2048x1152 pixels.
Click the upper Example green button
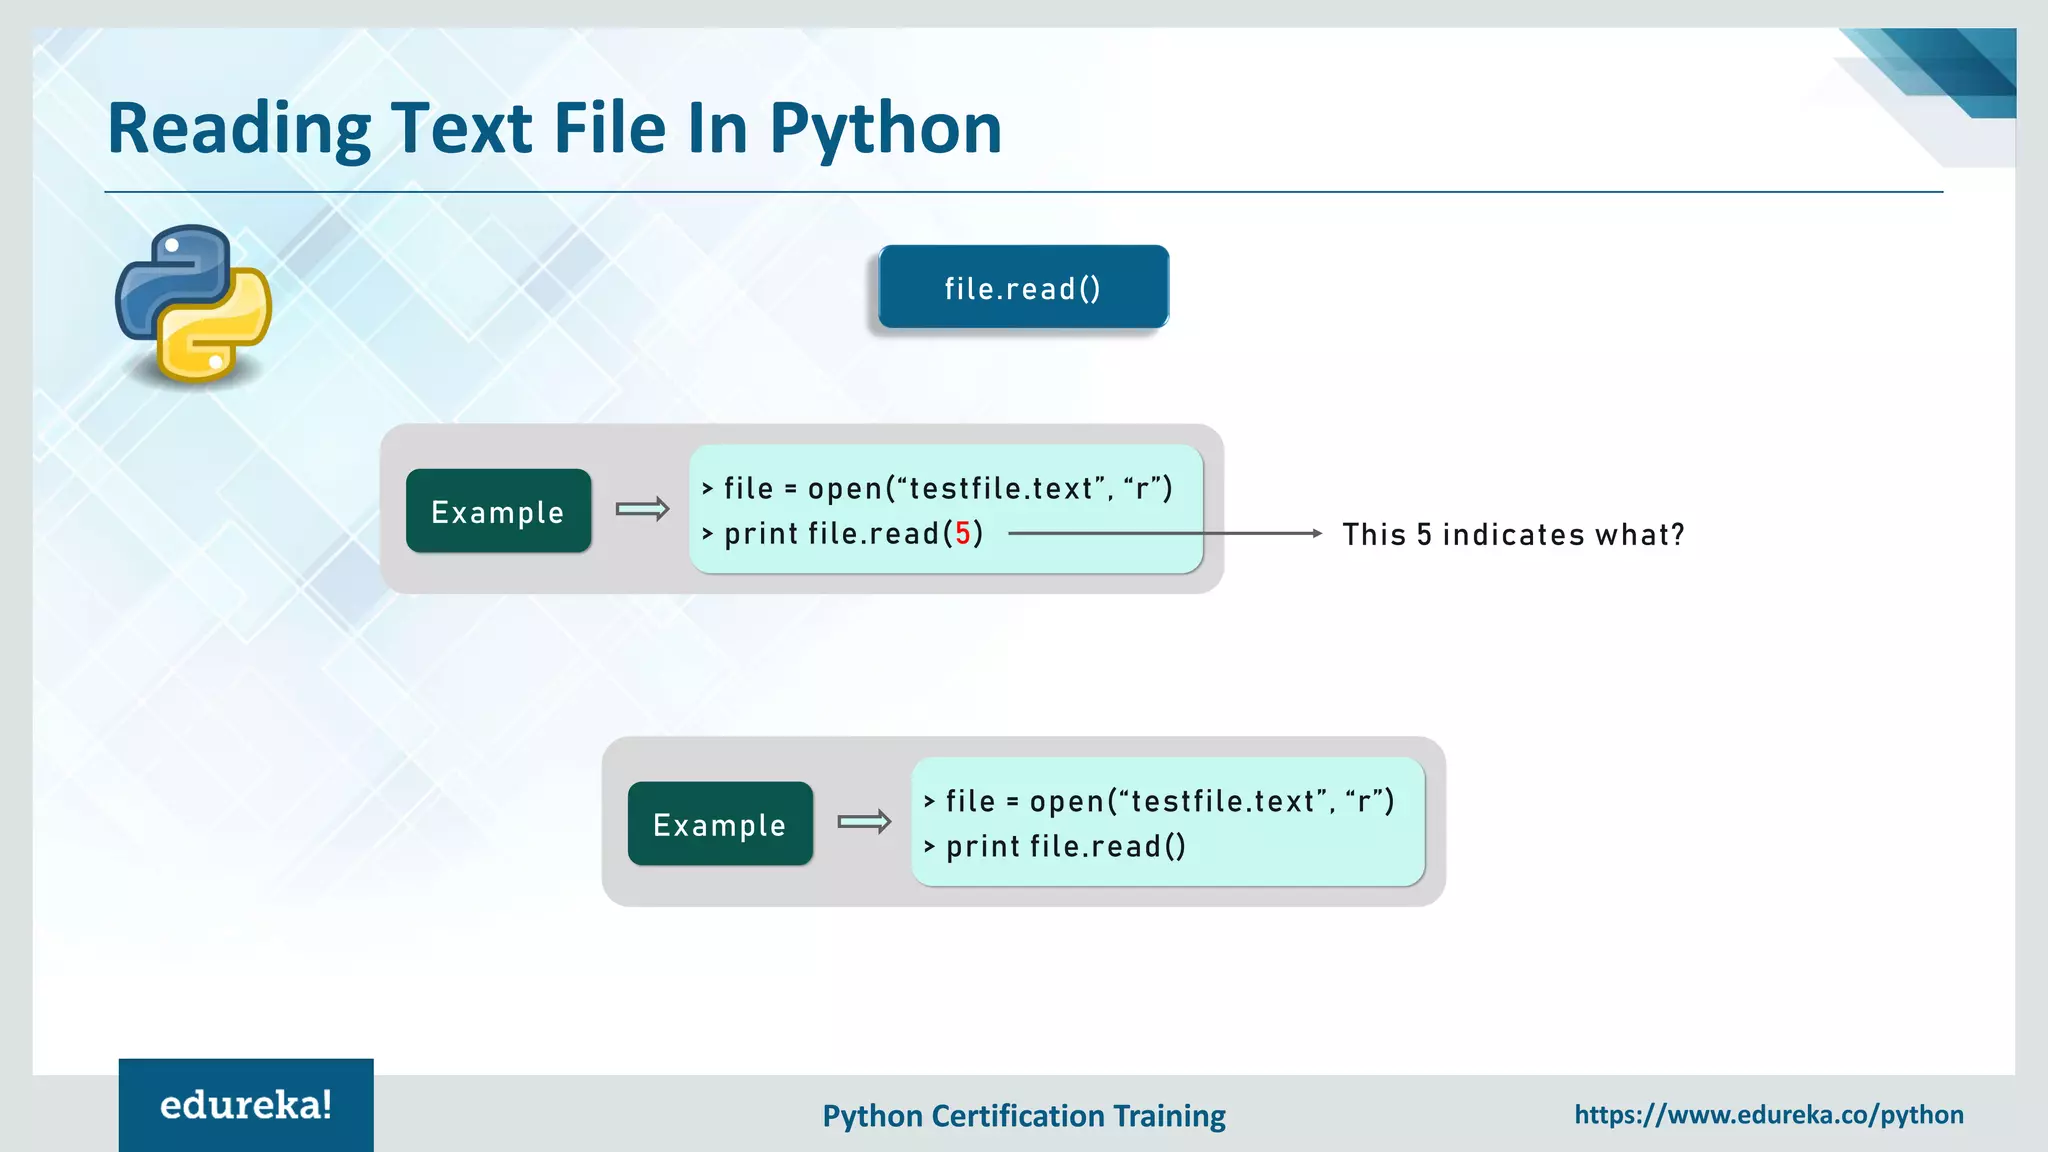tap(498, 511)
